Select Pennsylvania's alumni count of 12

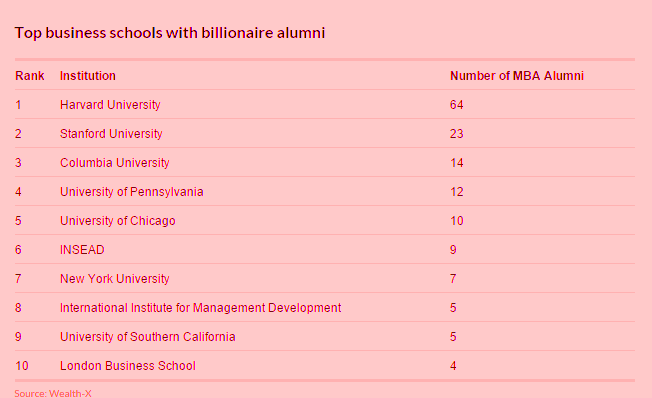[457, 192]
